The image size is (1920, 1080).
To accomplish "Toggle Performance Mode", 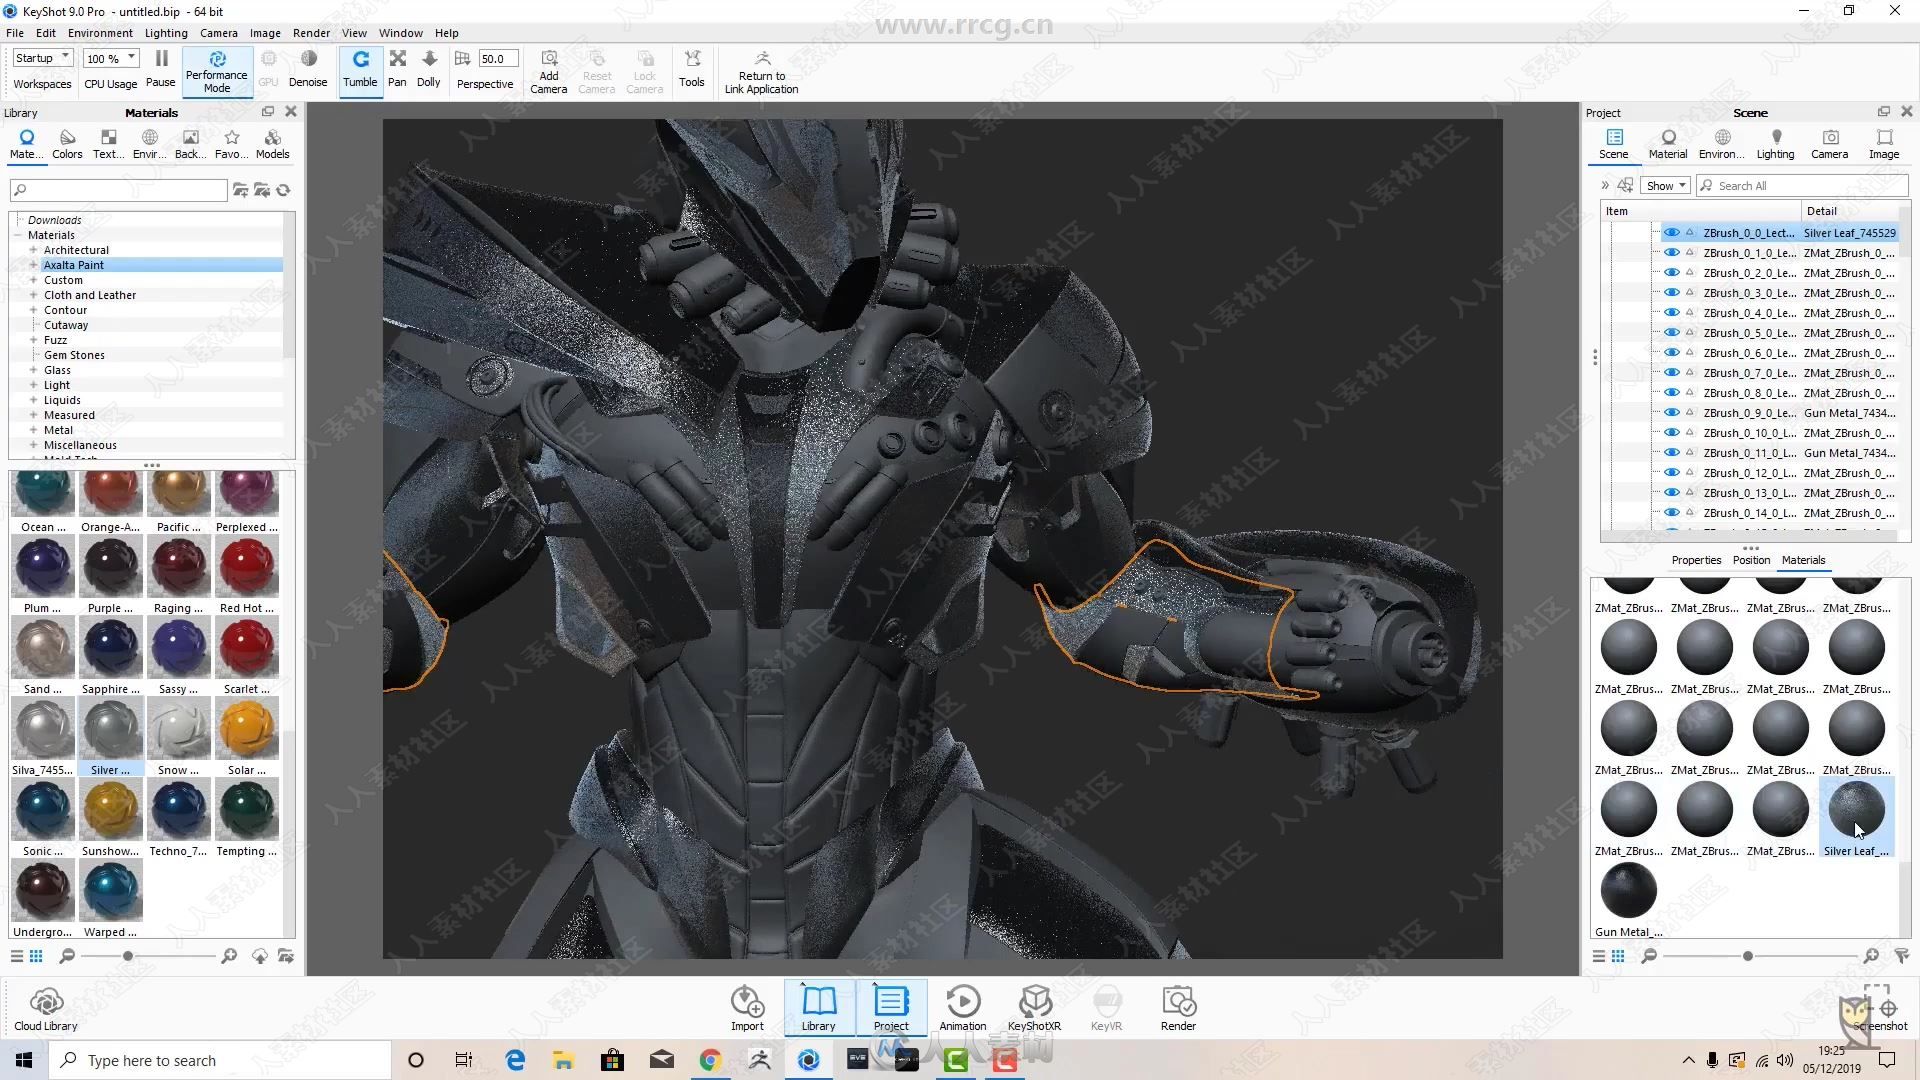I will (x=216, y=71).
